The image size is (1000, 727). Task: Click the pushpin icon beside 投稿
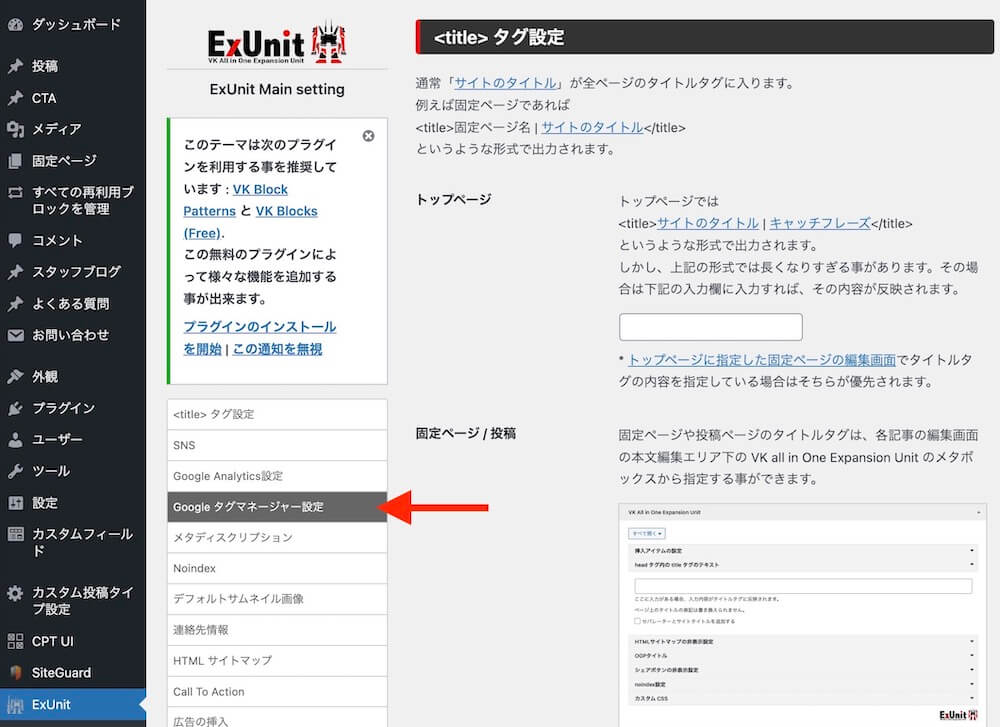click(x=15, y=66)
